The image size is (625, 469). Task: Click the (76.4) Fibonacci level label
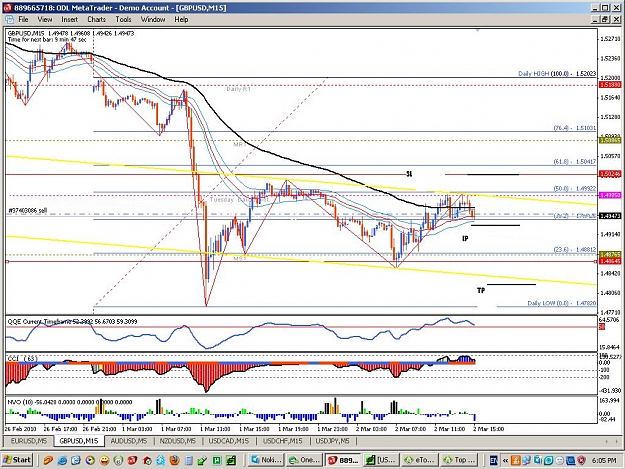574,128
